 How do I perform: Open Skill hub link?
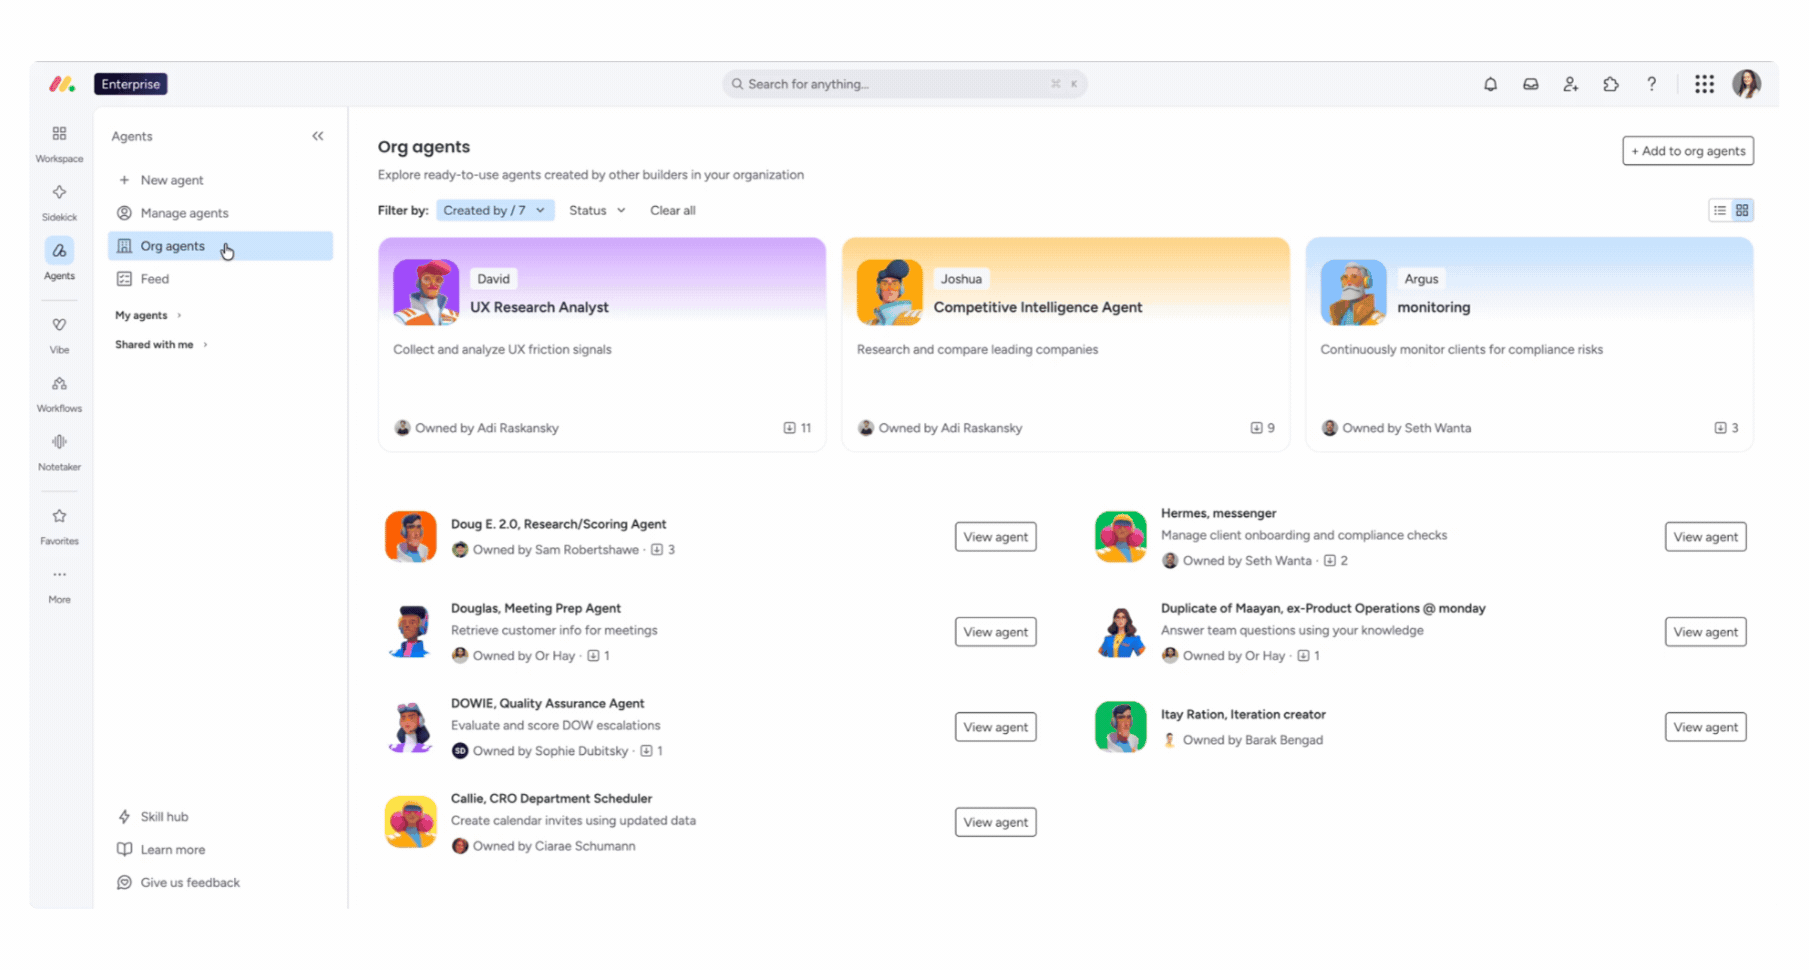153,817
